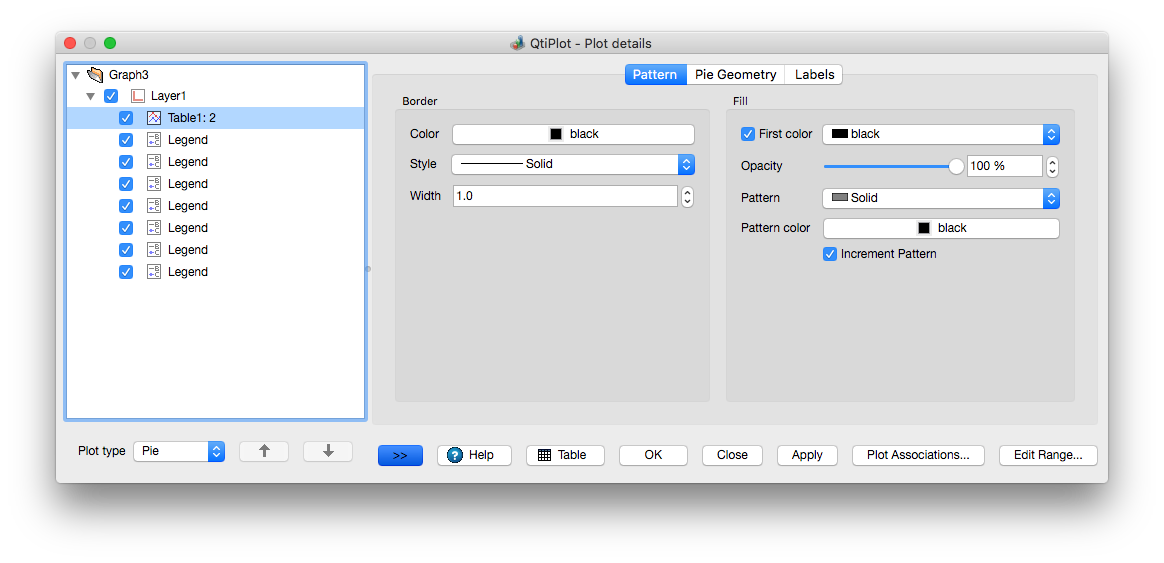
Task: Click the border Color black swatch button
Action: pyautogui.click(x=573, y=134)
